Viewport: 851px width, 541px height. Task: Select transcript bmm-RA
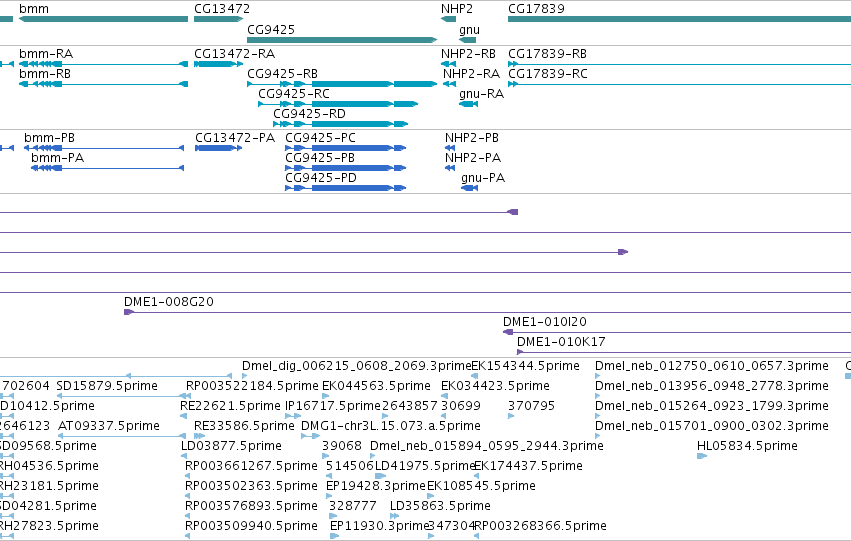point(46,54)
